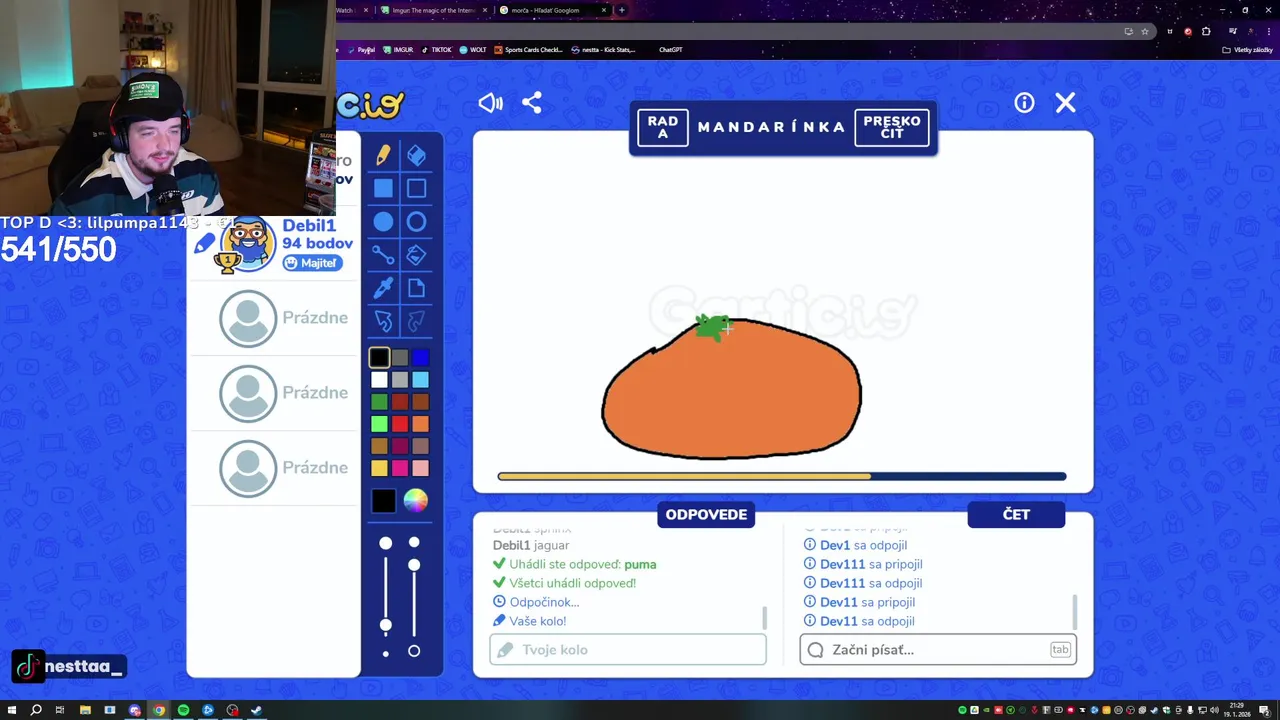Open the info circle icon
Viewport: 1280px width, 720px height.
tap(1024, 103)
